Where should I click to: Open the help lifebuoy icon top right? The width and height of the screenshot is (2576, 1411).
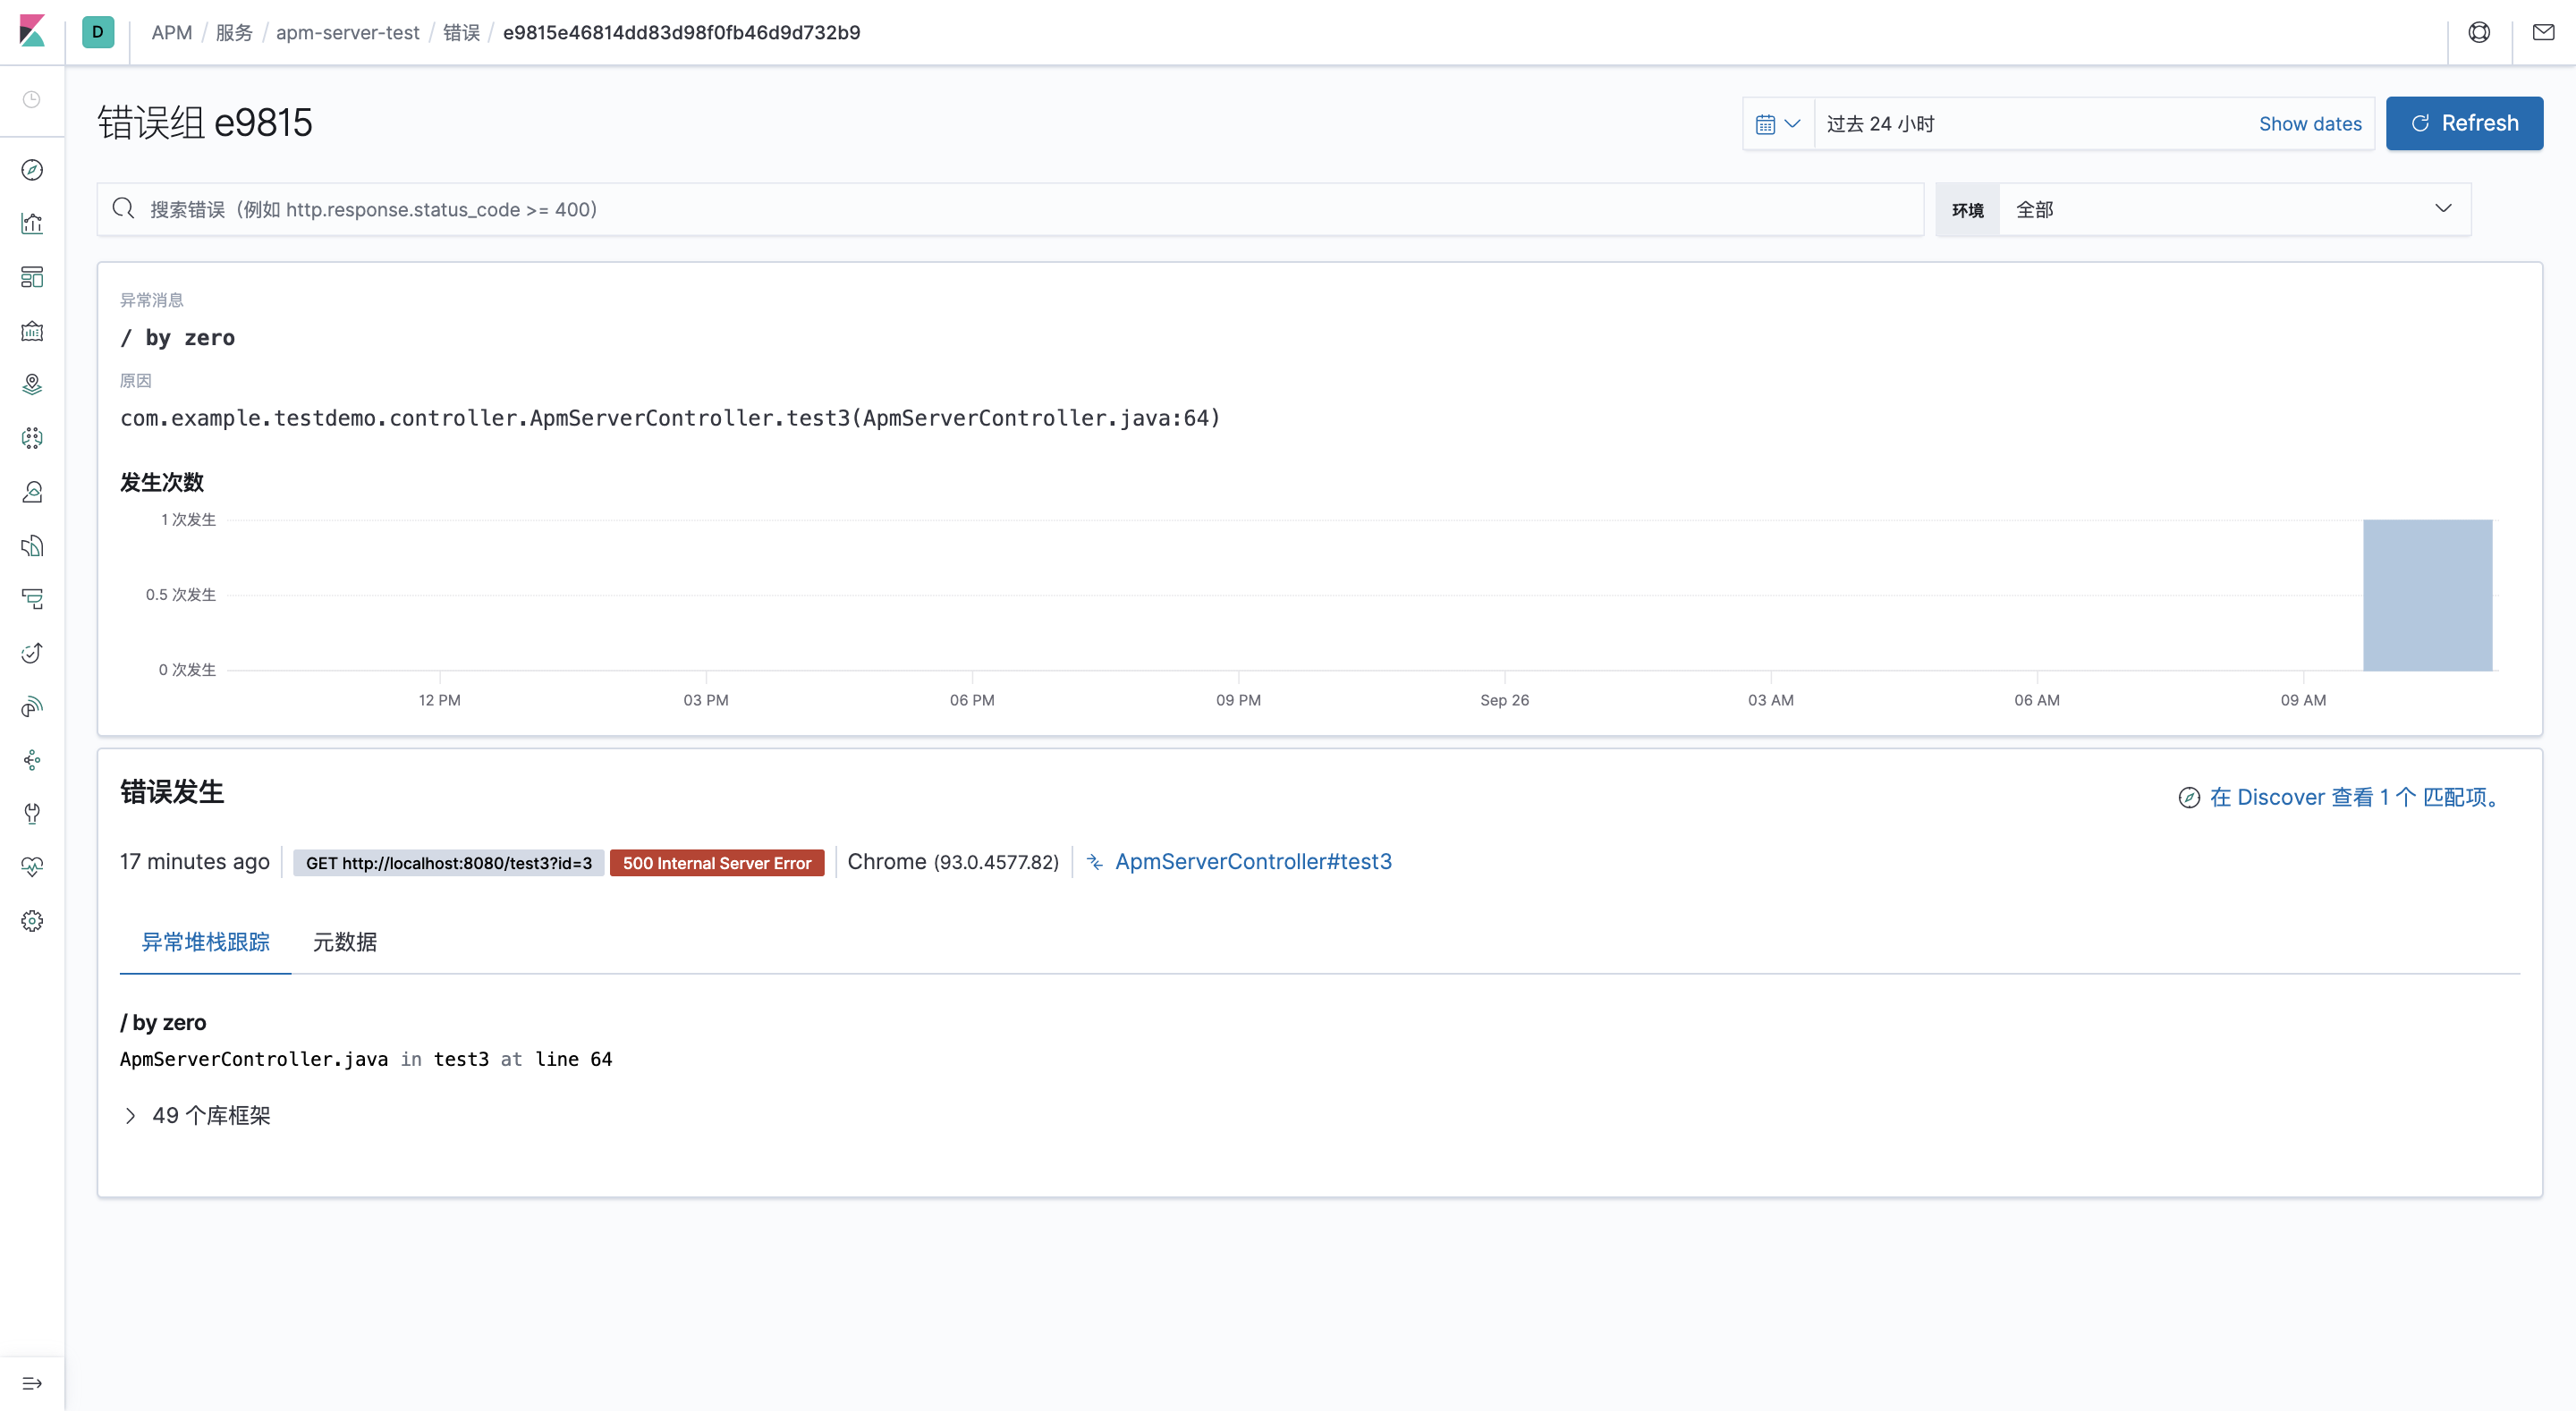pos(2480,32)
